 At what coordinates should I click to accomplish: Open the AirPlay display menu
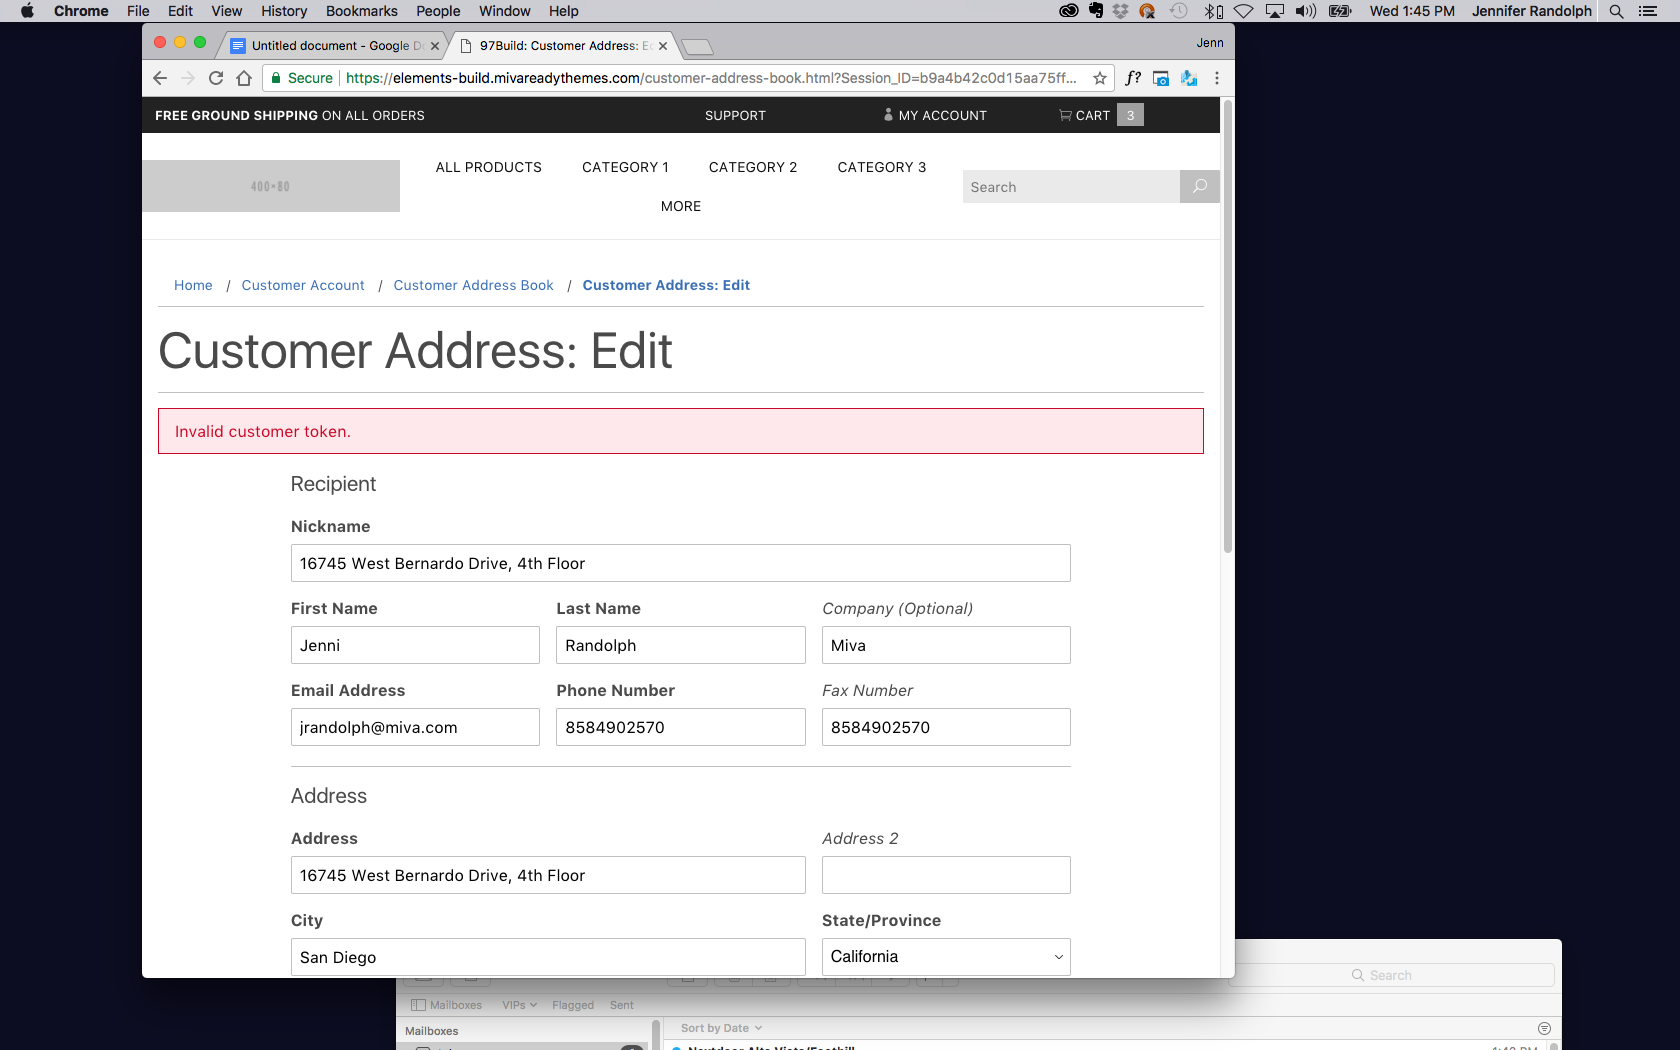(1275, 11)
